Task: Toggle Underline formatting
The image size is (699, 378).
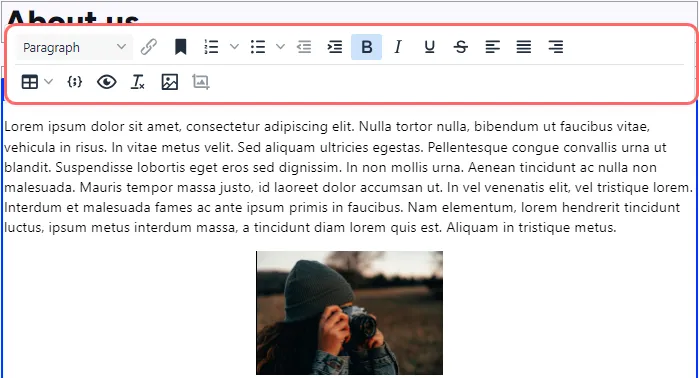Action: coord(429,47)
